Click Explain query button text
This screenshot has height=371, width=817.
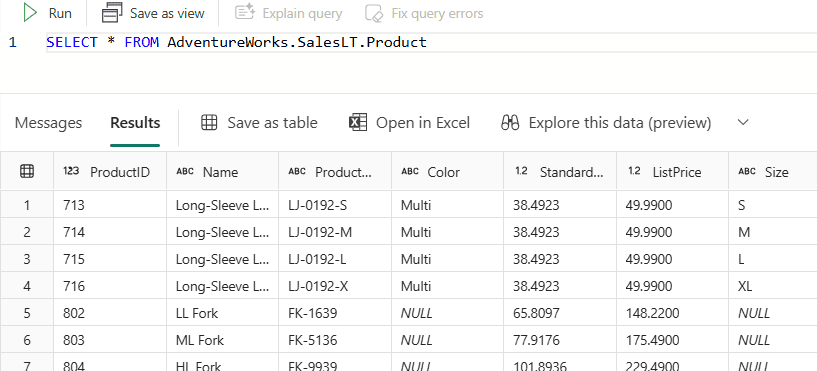[x=302, y=14]
